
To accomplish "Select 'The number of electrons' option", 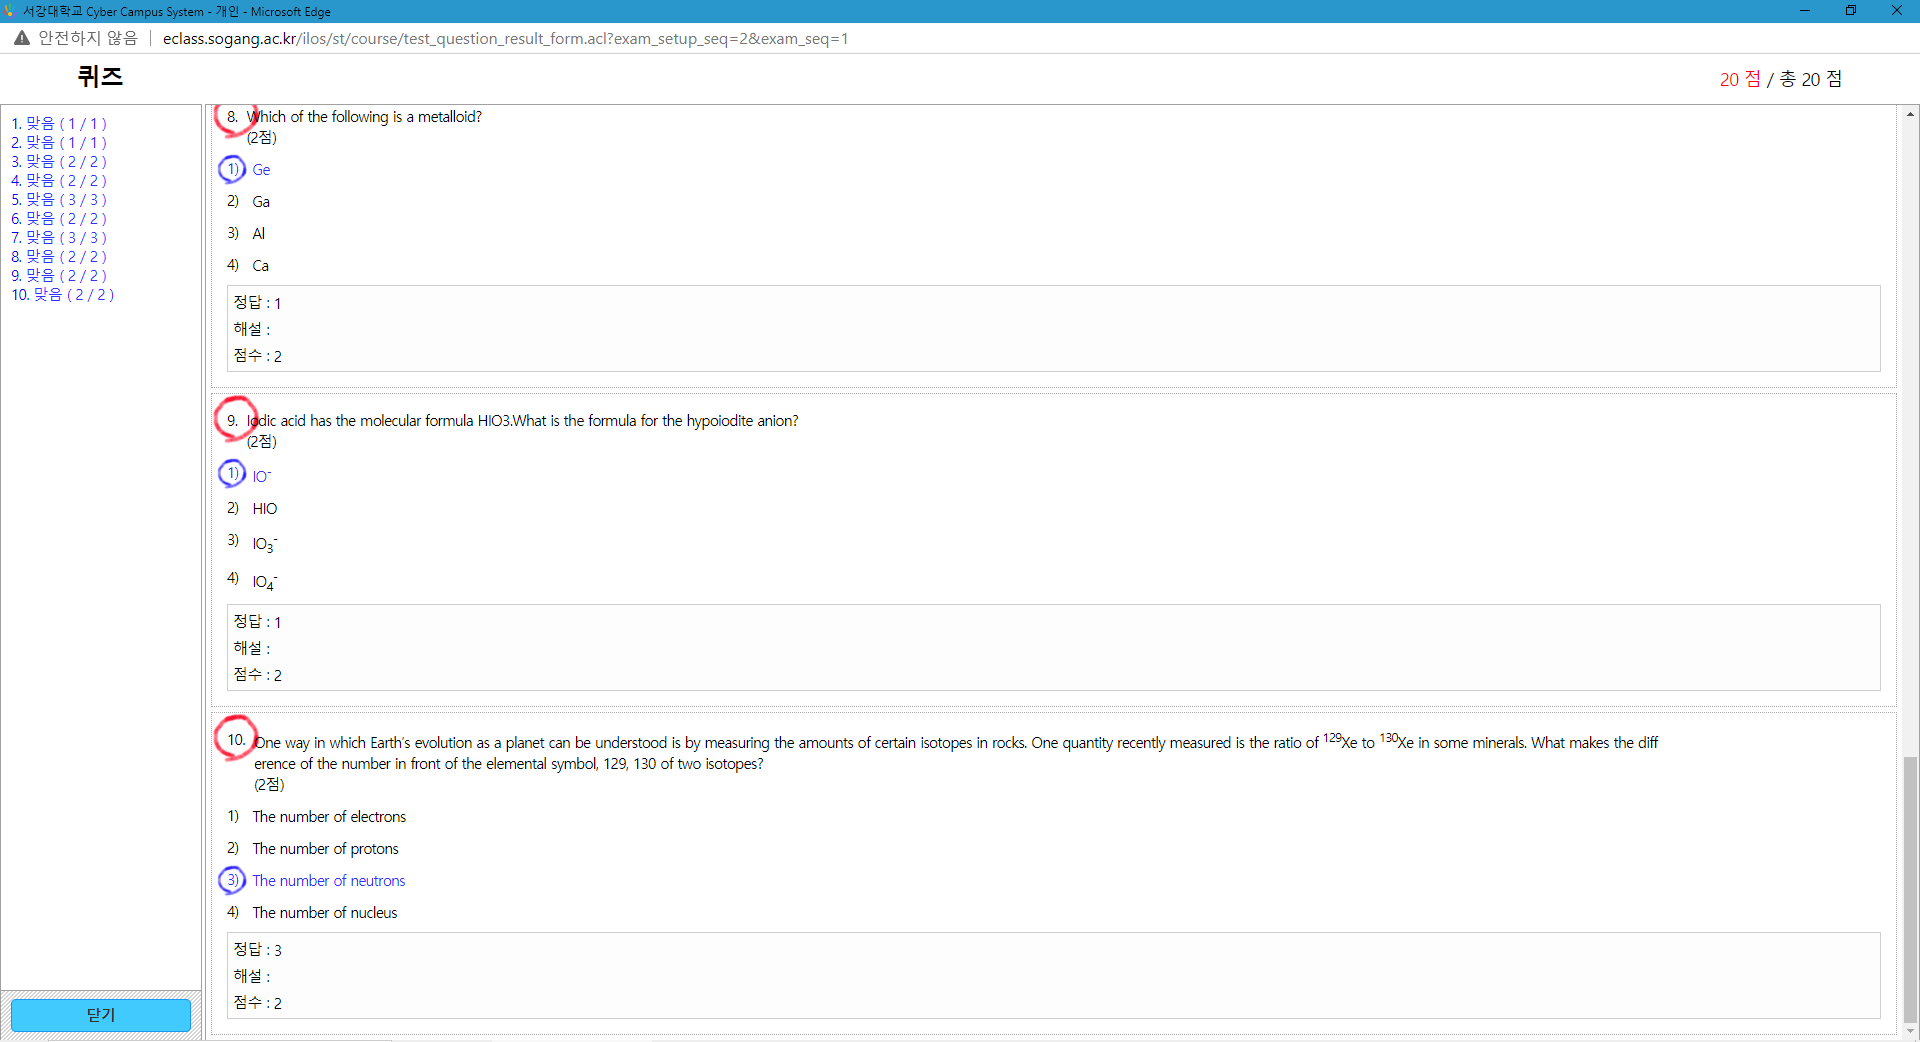I will point(329,817).
